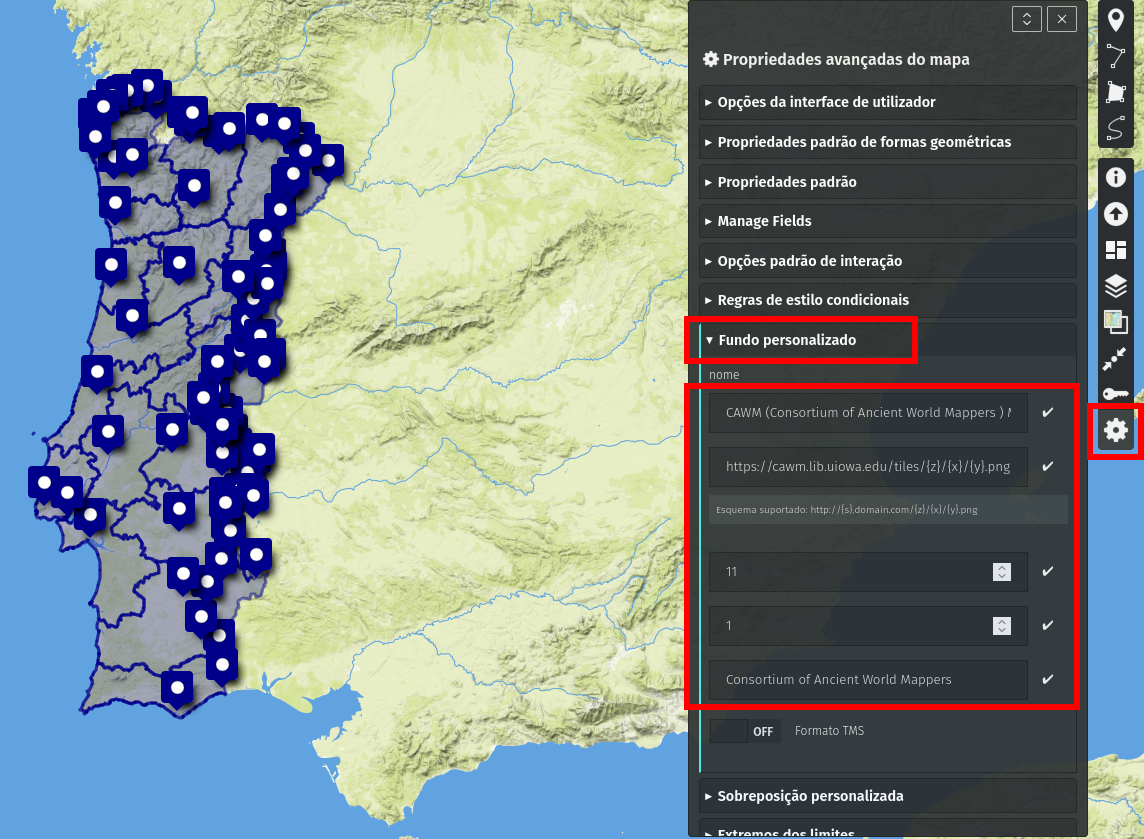Expand Regras de estilo condicionais

point(887,301)
